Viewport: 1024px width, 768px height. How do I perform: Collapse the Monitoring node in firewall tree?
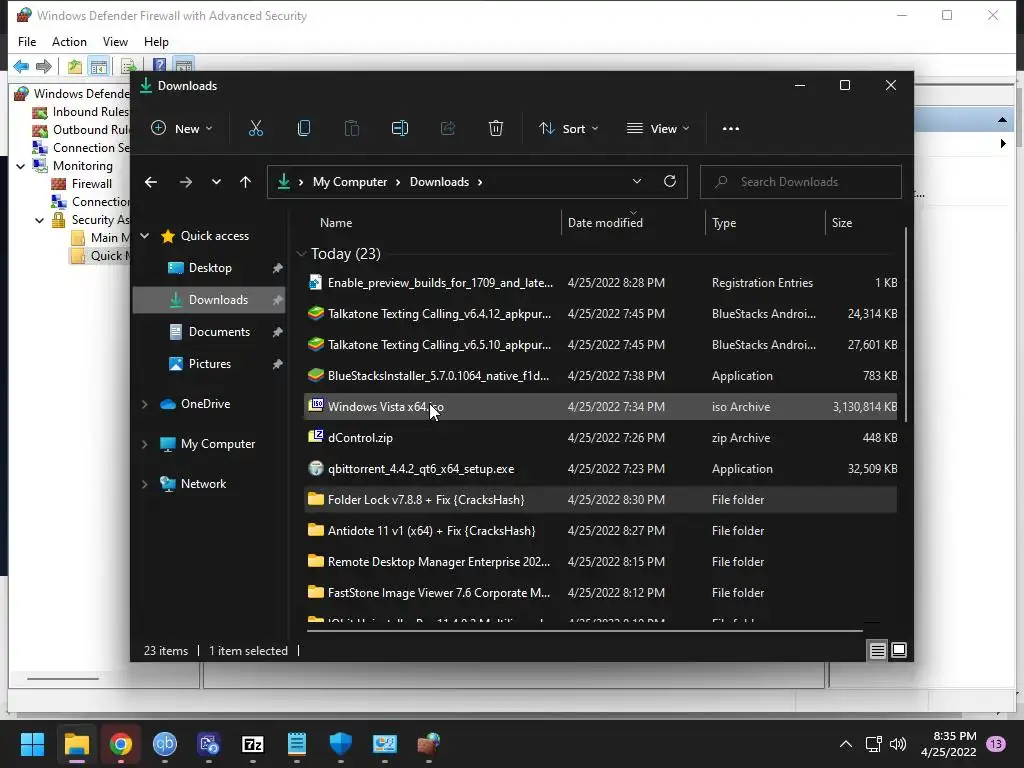click(x=21, y=166)
